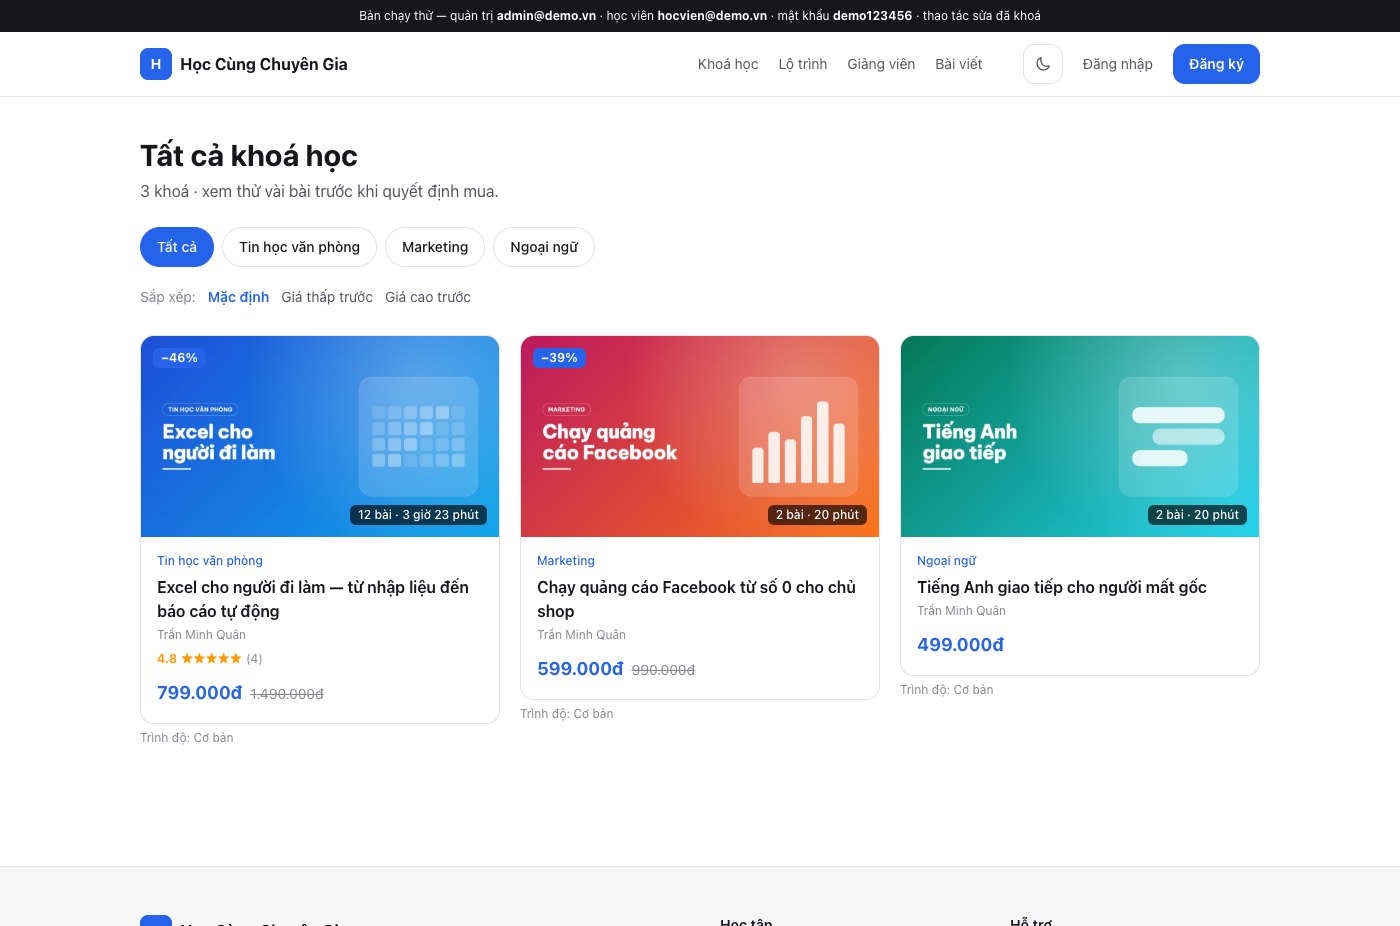Open the Khoá học nav menu

pos(728,64)
